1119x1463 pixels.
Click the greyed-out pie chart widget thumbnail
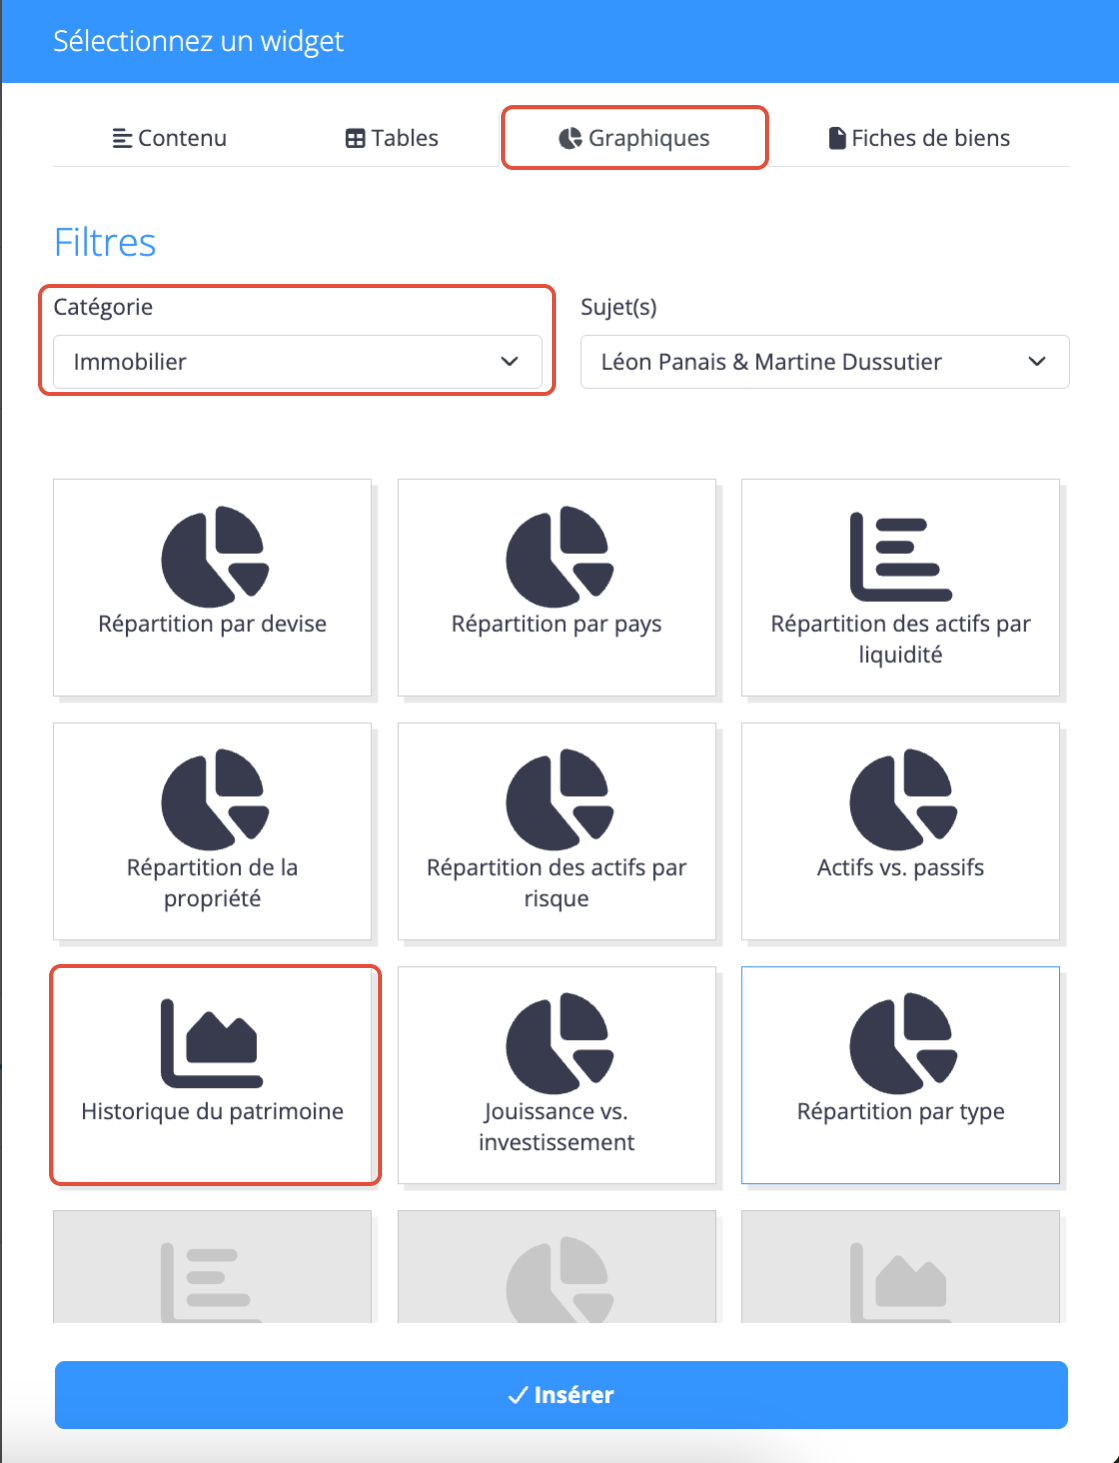click(556, 1268)
